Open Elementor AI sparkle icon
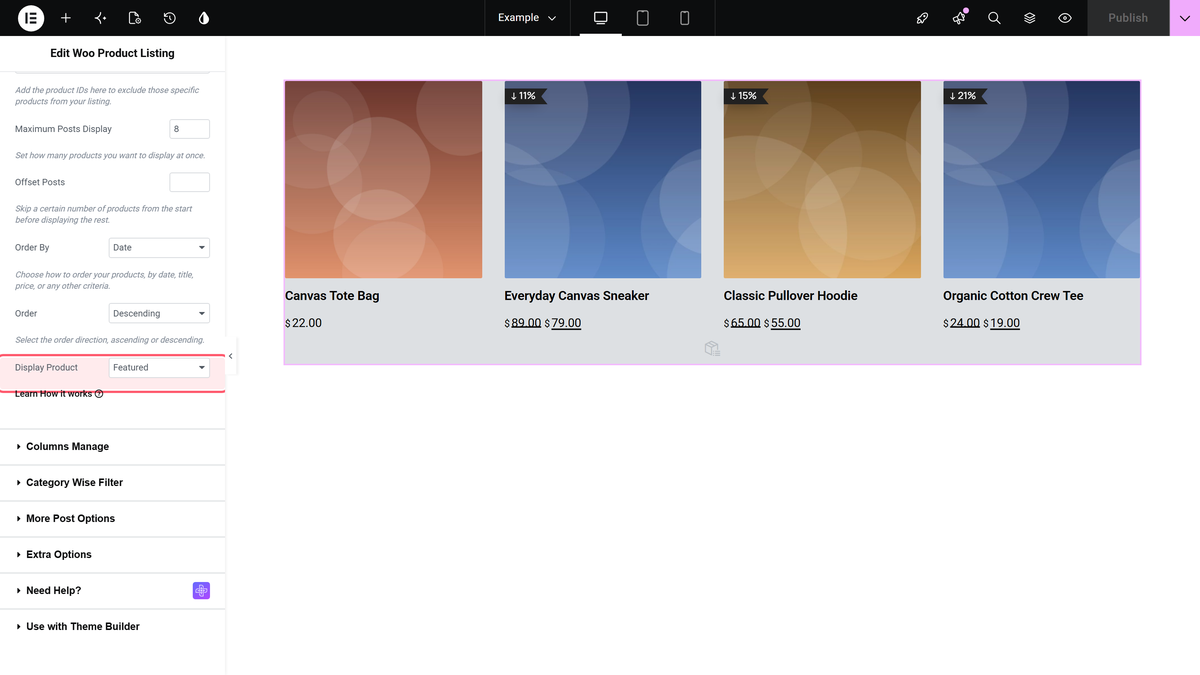 coord(100,18)
